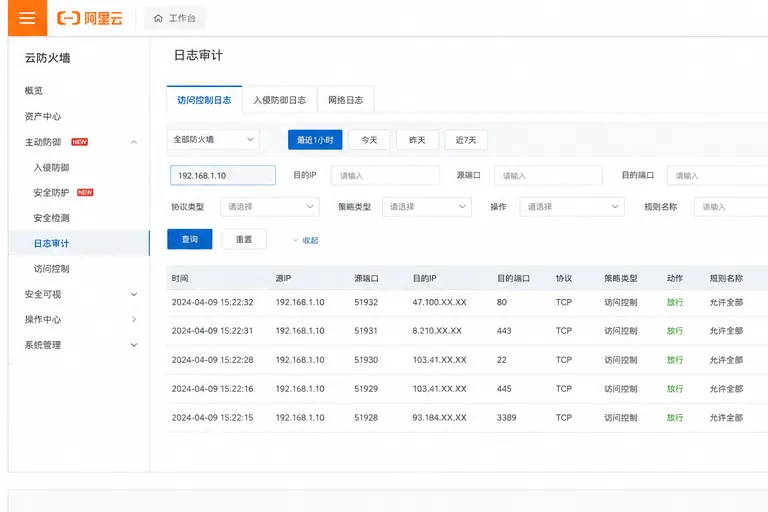
Task: Click the 目的端口 input field
Action: pyautogui.click(x=718, y=175)
